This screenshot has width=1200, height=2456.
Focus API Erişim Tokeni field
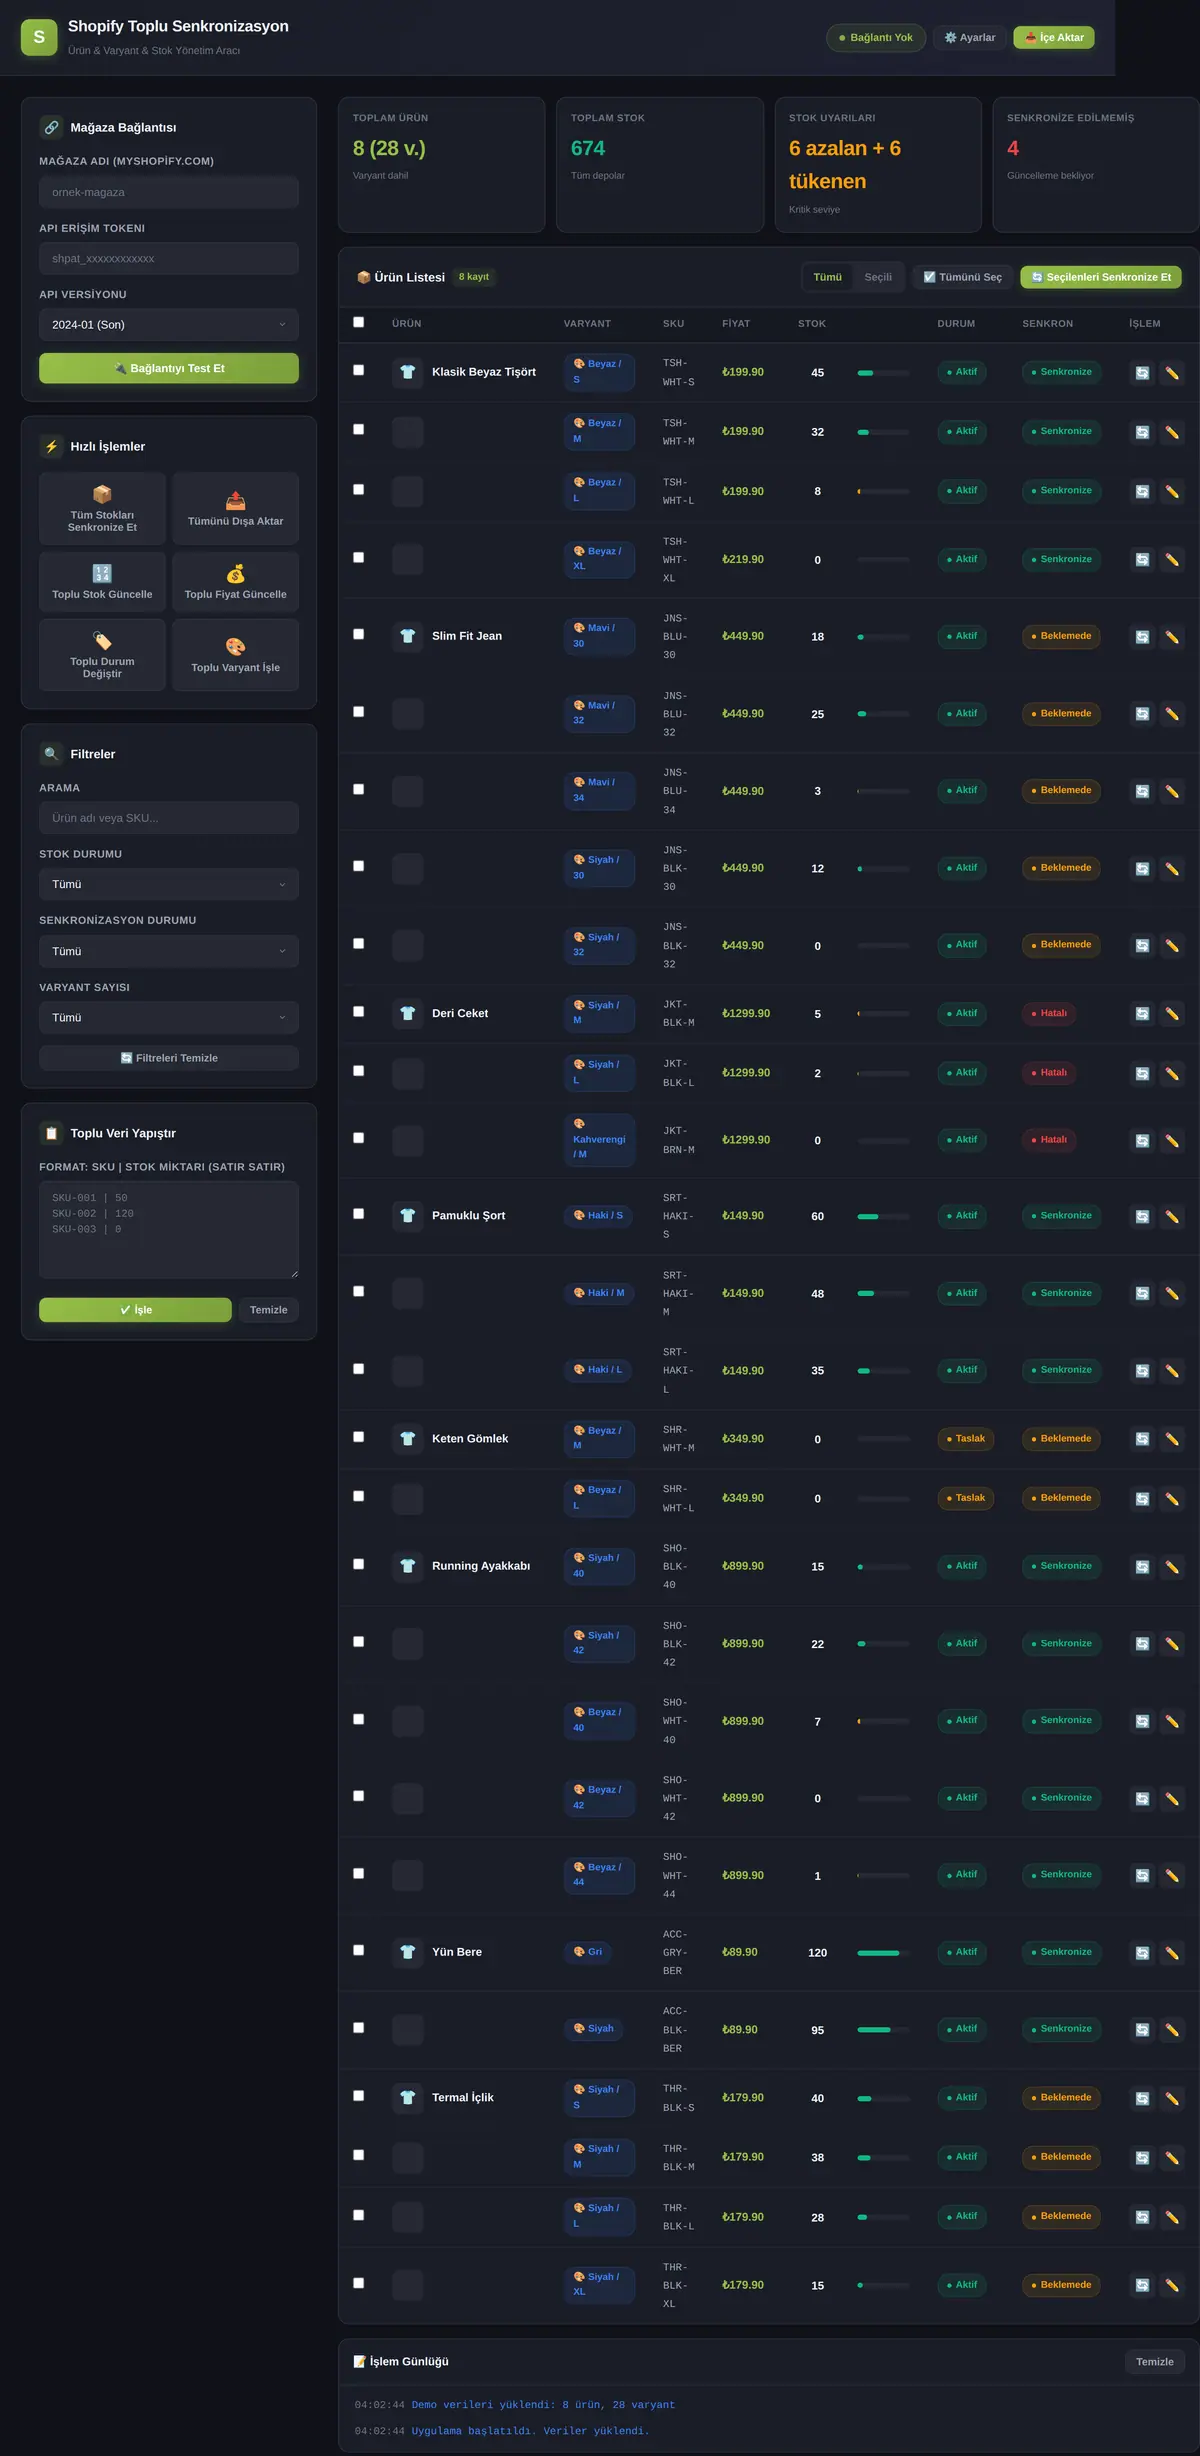(169, 258)
